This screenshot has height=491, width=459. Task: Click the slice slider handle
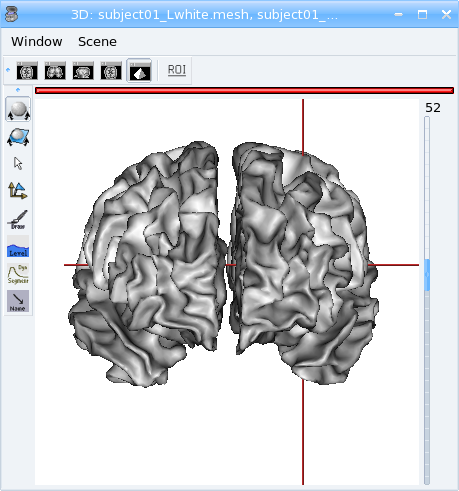(x=427, y=275)
